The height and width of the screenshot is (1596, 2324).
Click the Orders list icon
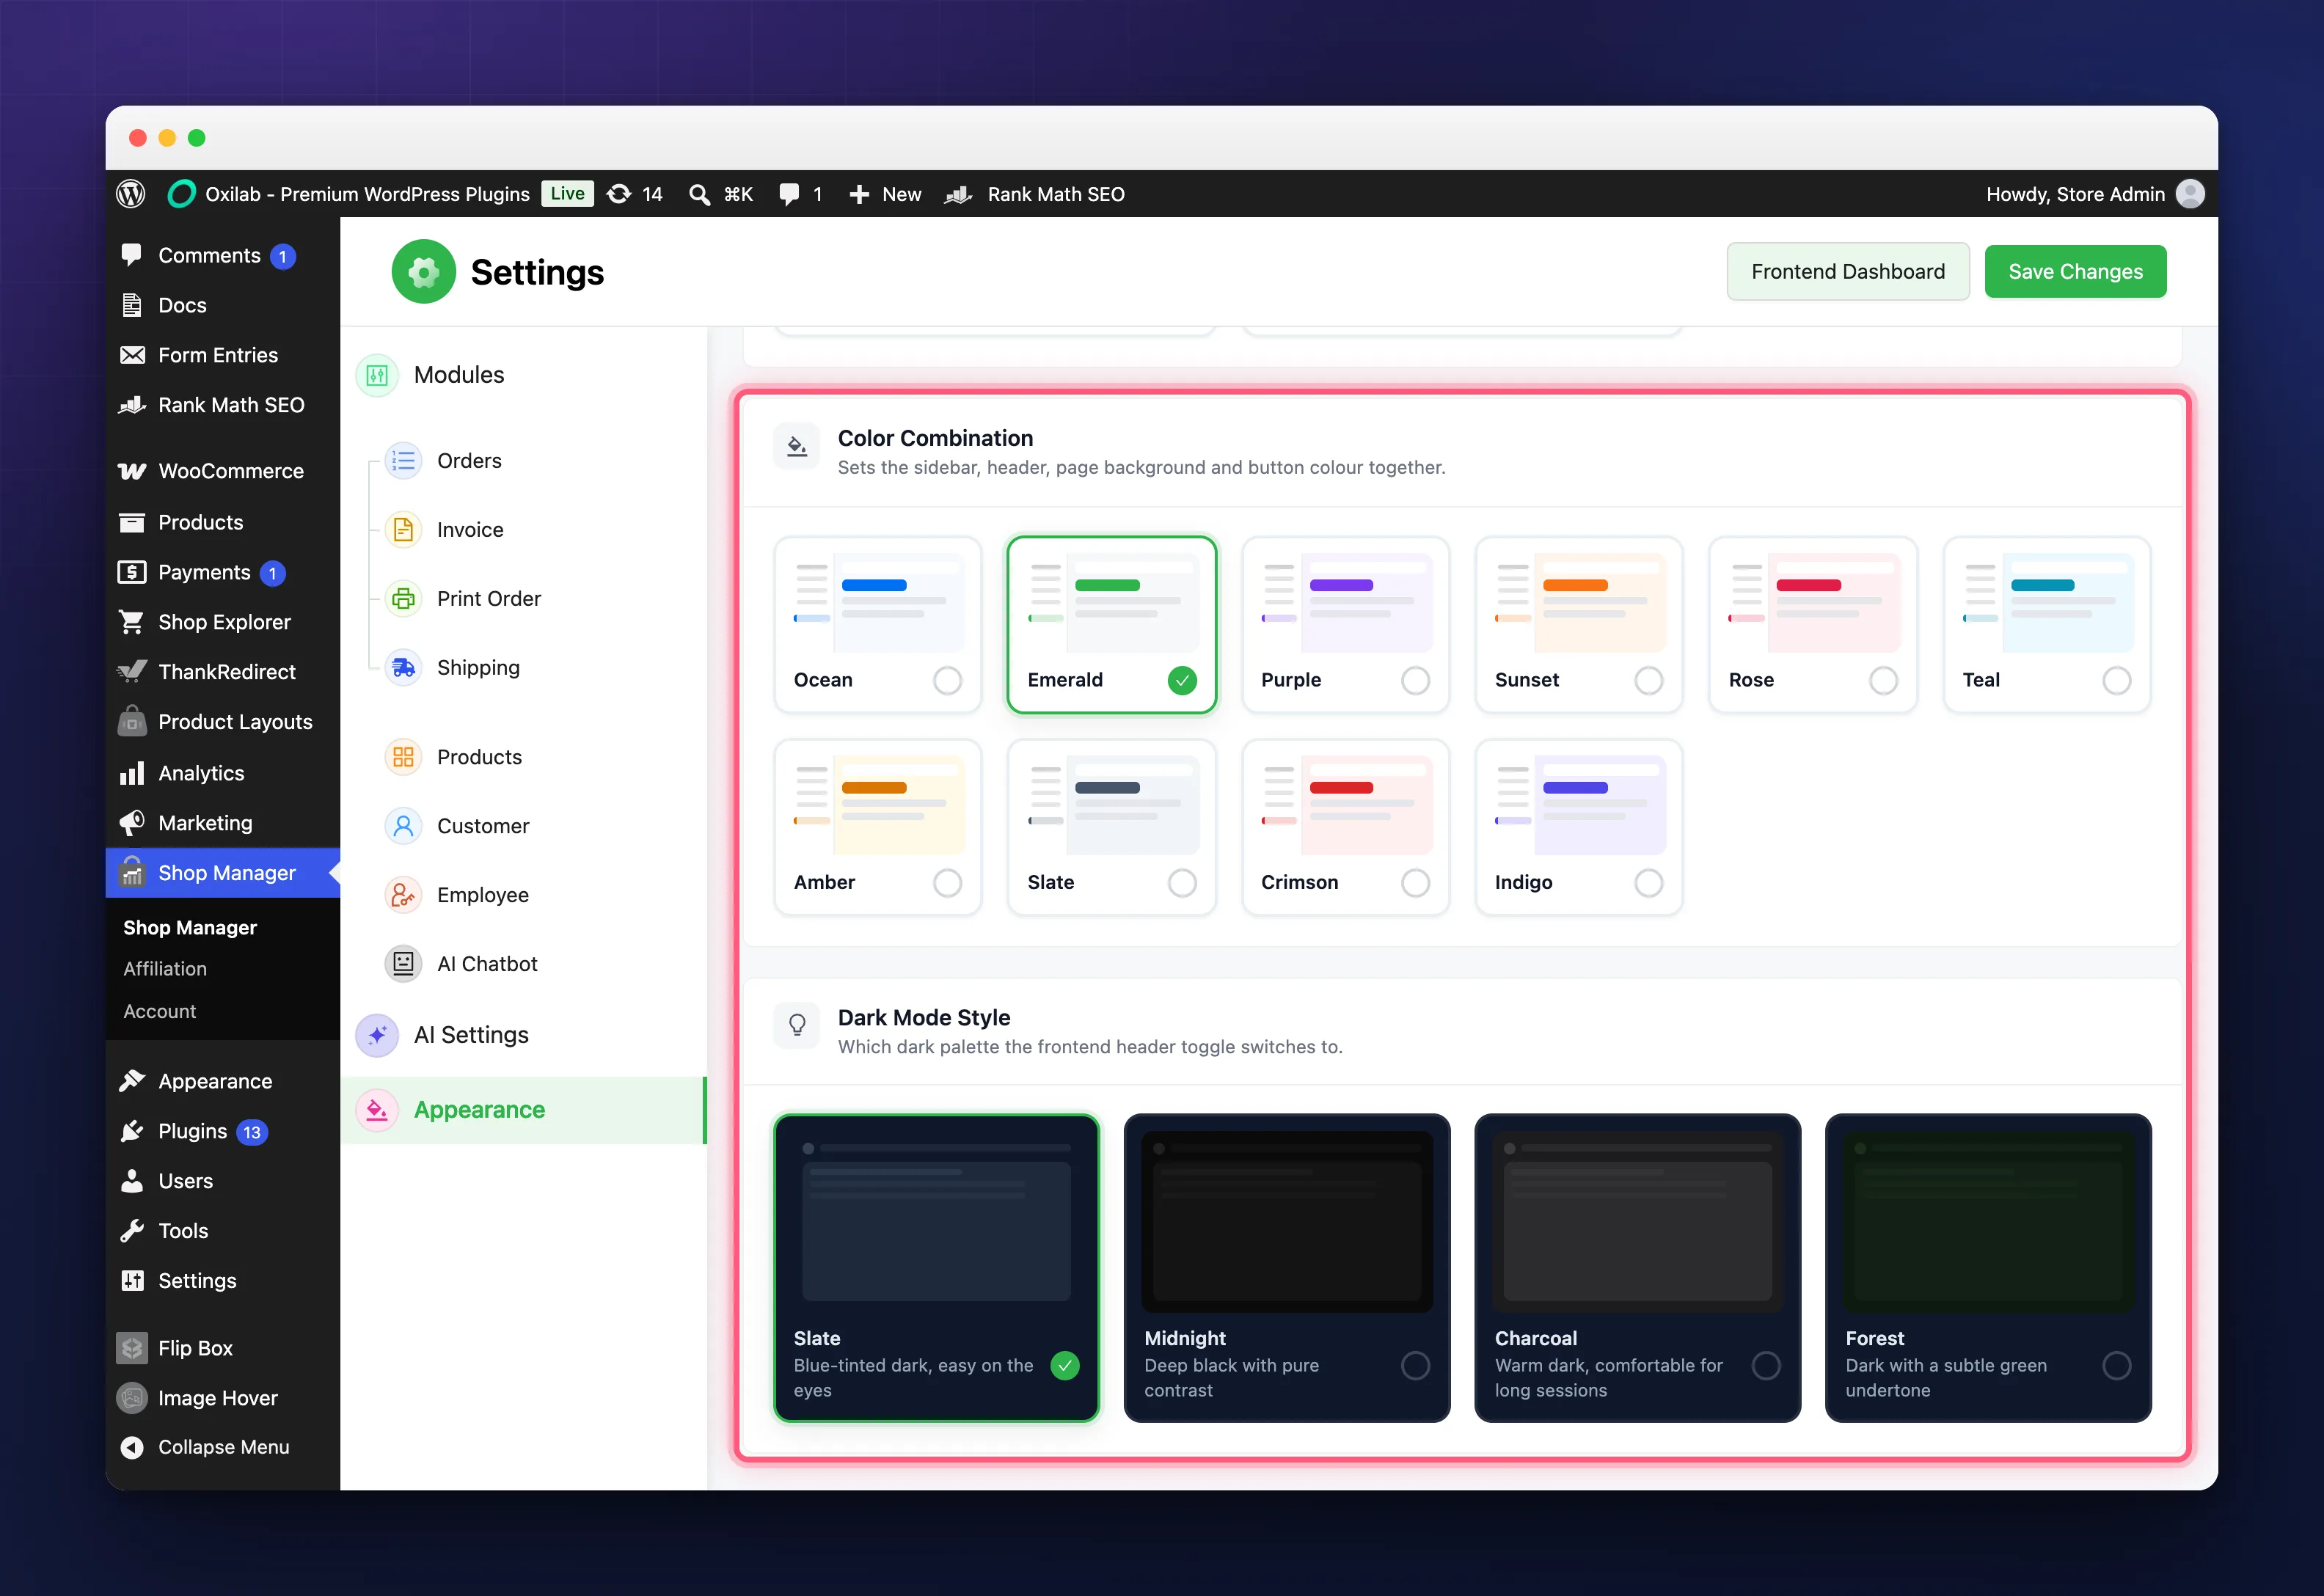[x=403, y=461]
